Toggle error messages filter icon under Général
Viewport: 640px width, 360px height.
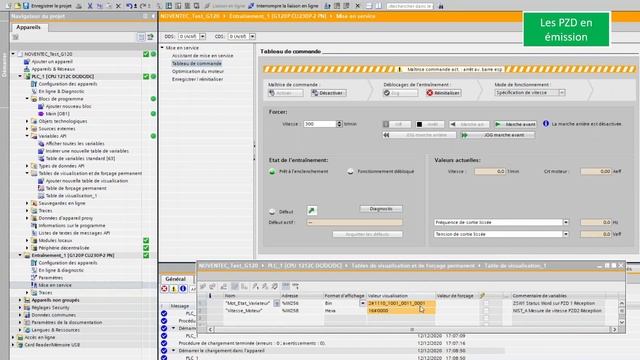coord(164,289)
